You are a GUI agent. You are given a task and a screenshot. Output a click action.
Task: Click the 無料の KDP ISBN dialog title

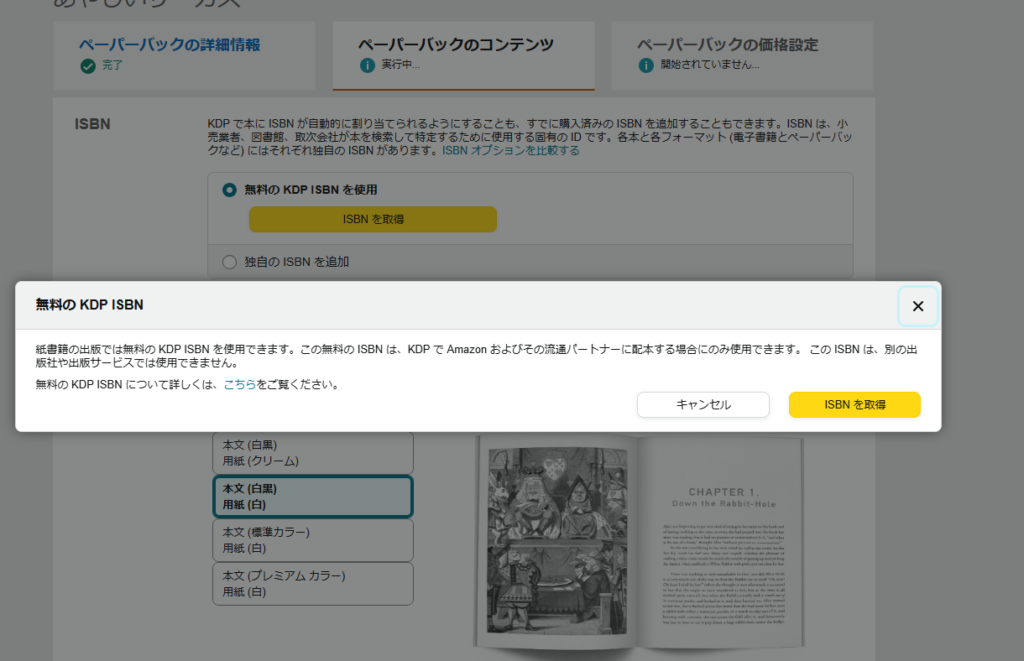89,305
